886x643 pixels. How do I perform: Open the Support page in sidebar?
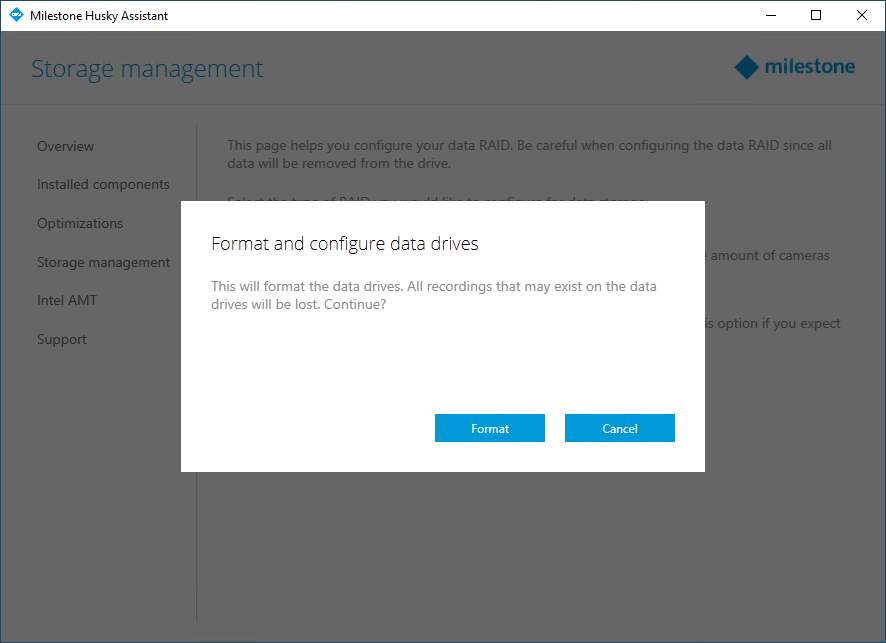pos(62,340)
